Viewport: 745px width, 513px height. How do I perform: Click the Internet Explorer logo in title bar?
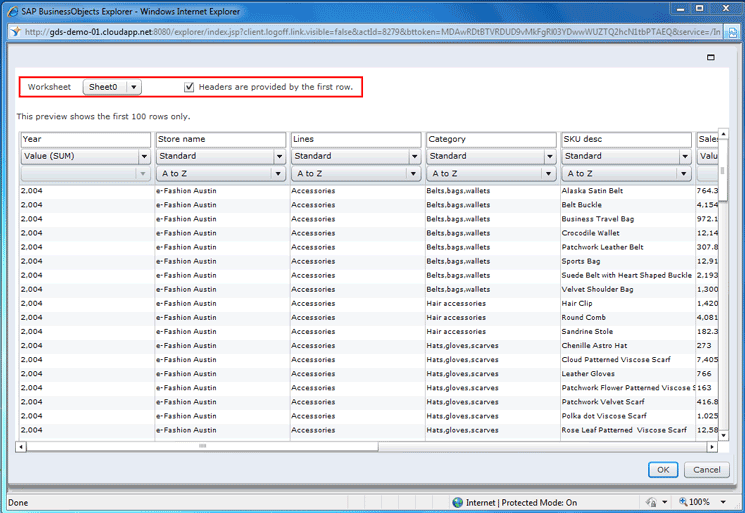coord(13,11)
